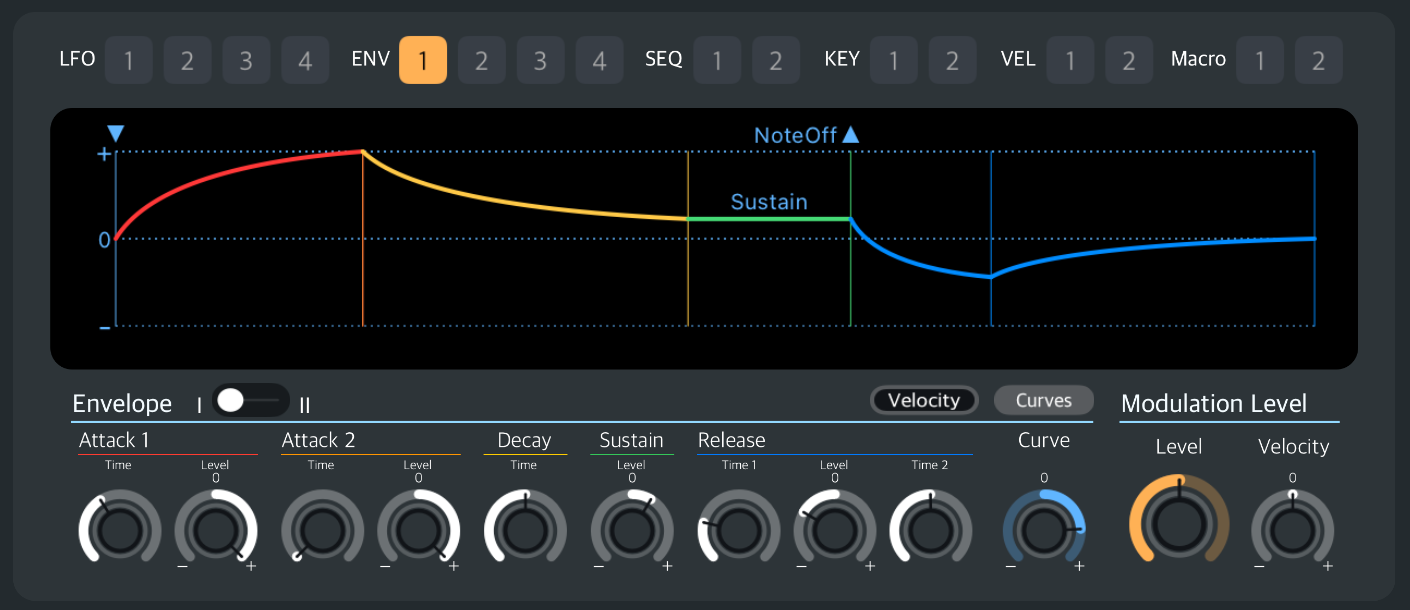This screenshot has height=610, width=1410.
Task: Click the green Sustain segment in graph
Action: pos(769,218)
